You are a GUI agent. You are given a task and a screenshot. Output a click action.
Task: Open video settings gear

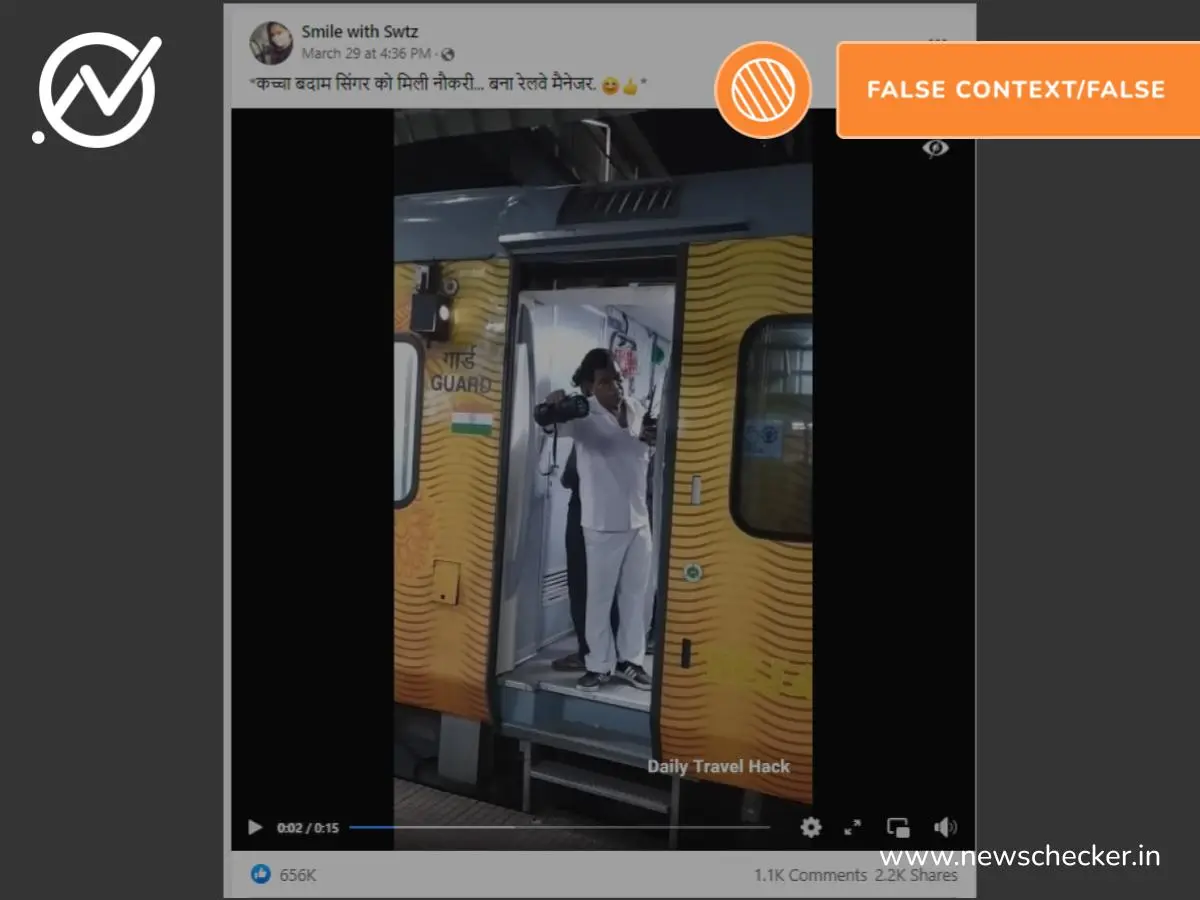point(811,828)
